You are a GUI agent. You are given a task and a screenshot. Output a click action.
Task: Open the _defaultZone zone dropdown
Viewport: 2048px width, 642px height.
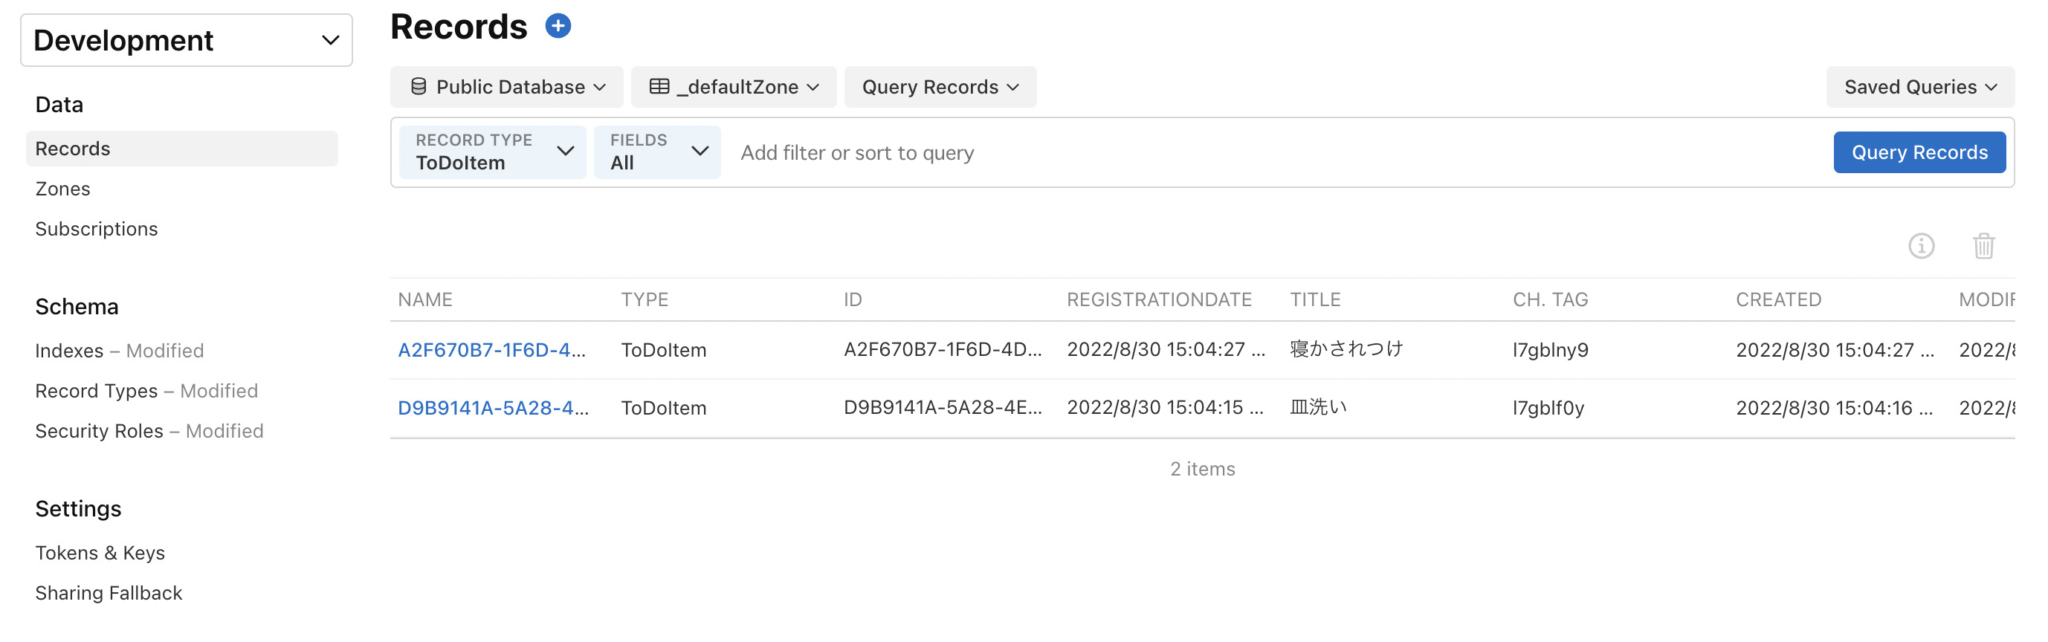734,87
